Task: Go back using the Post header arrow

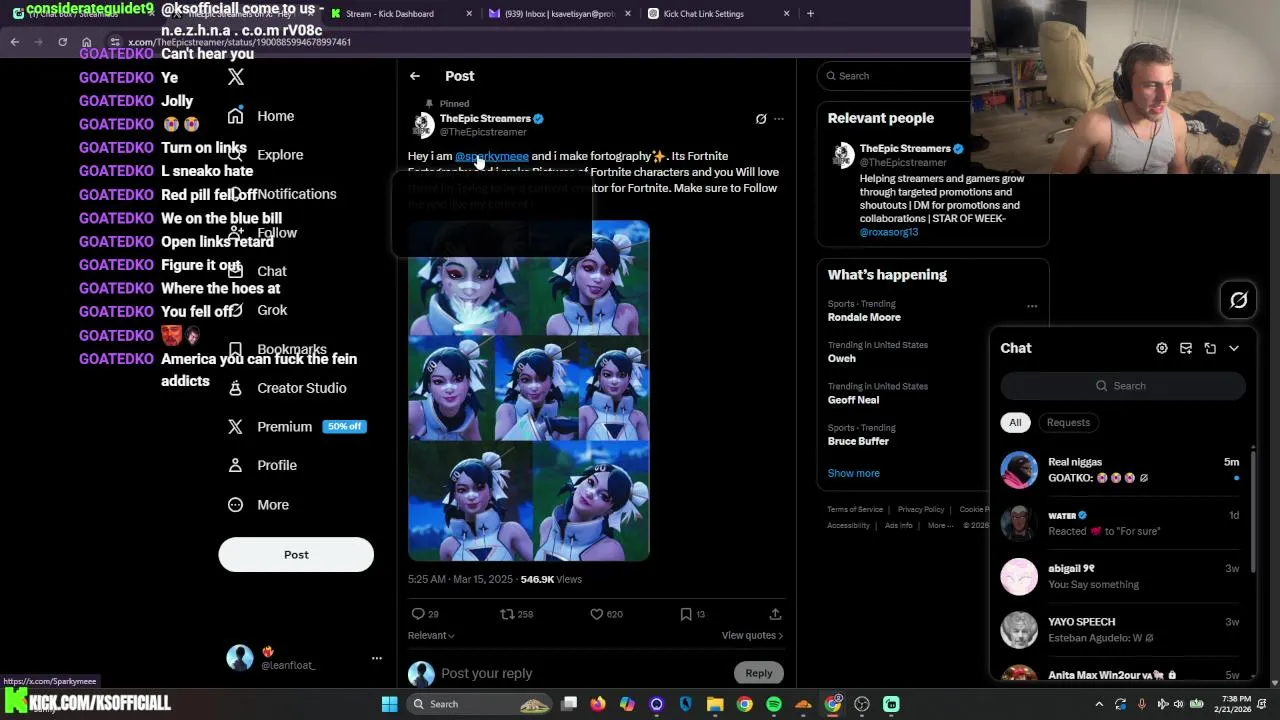Action: pos(414,76)
